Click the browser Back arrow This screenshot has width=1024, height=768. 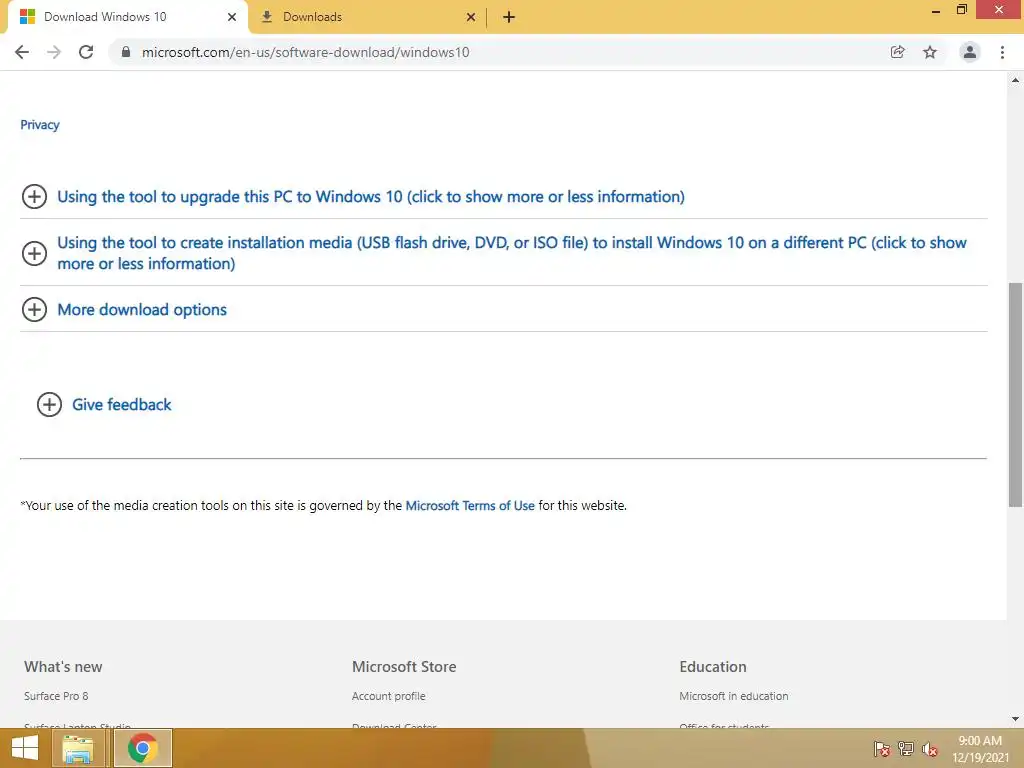22,52
